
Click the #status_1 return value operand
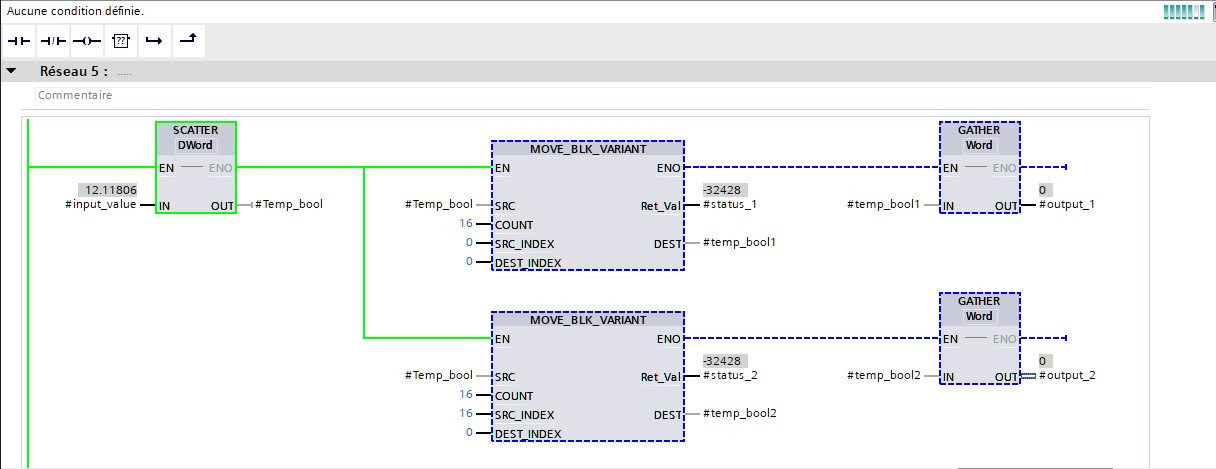tap(732, 205)
